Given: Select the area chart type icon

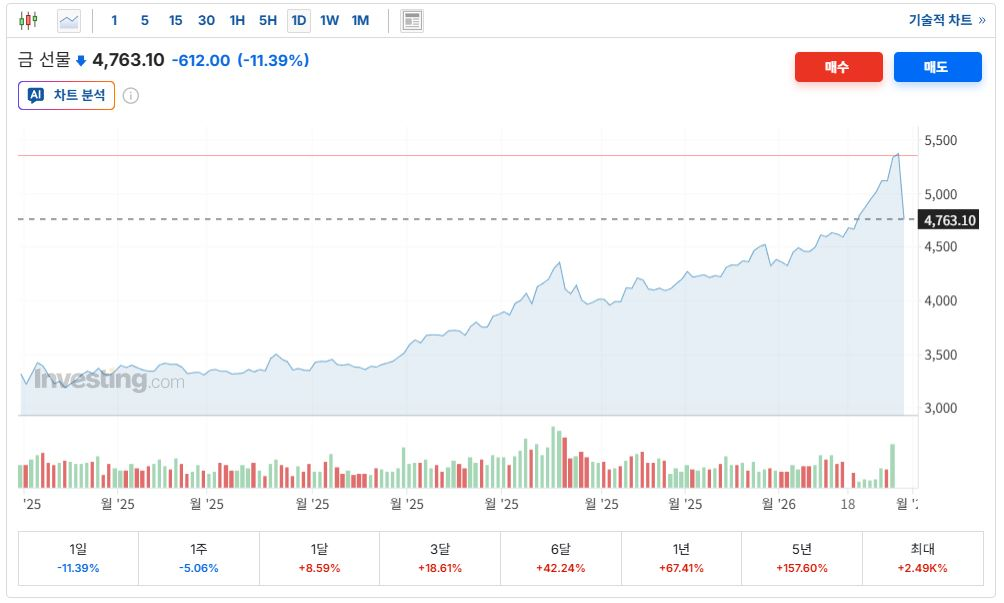Looking at the screenshot, I should pos(69,20).
